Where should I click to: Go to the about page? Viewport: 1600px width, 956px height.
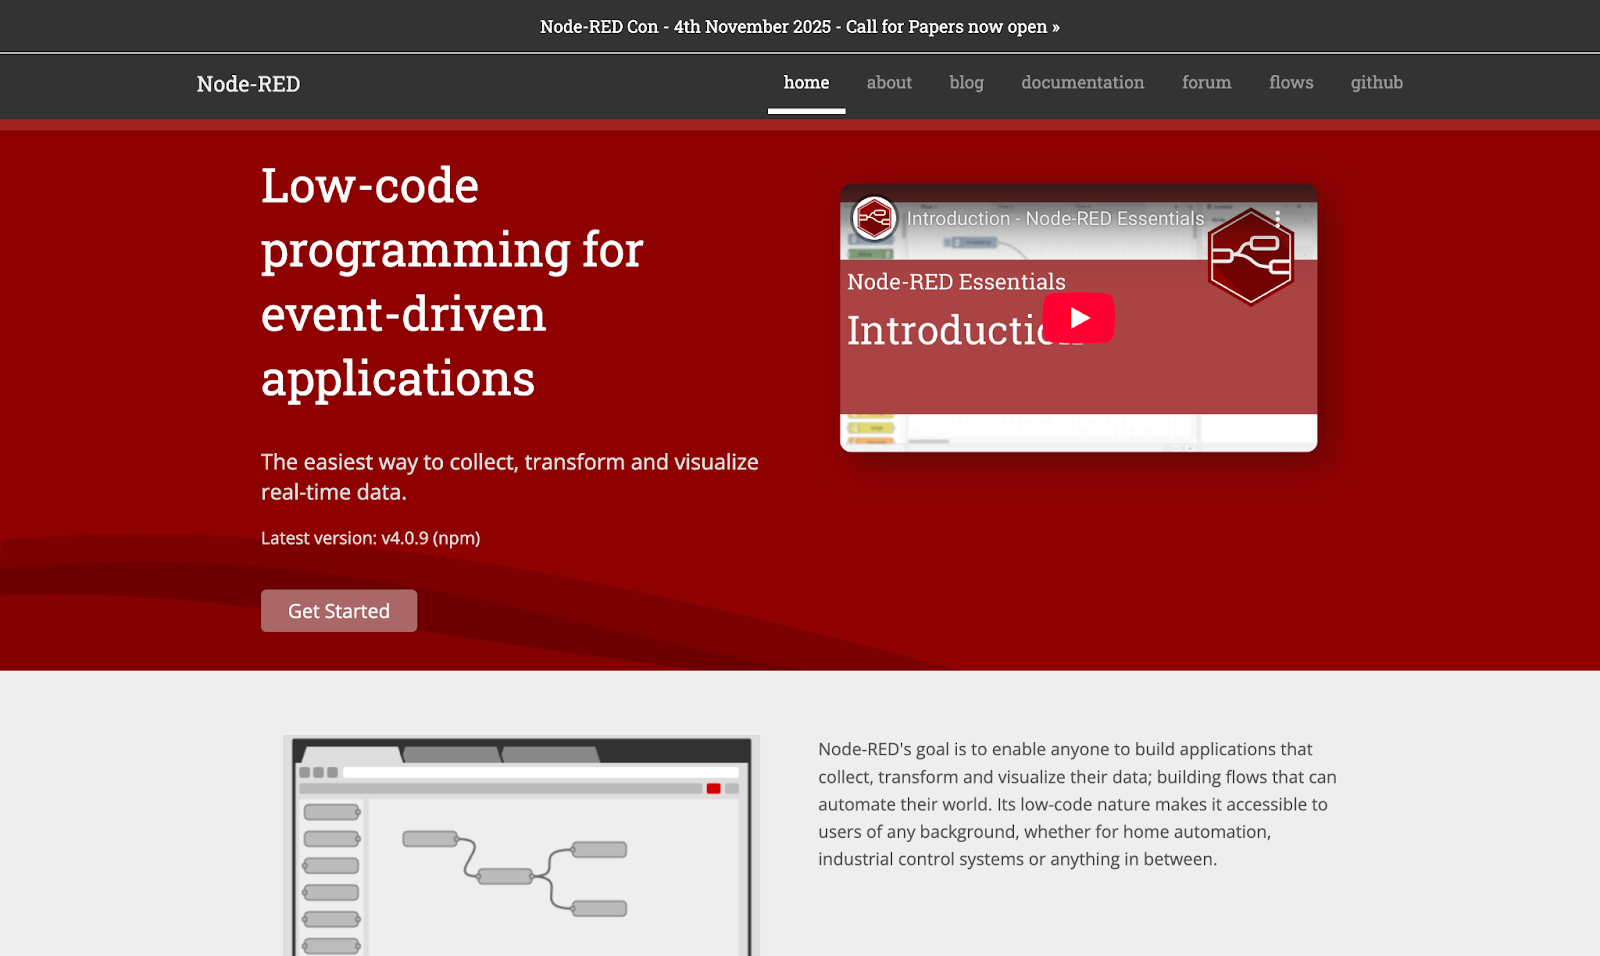click(888, 83)
